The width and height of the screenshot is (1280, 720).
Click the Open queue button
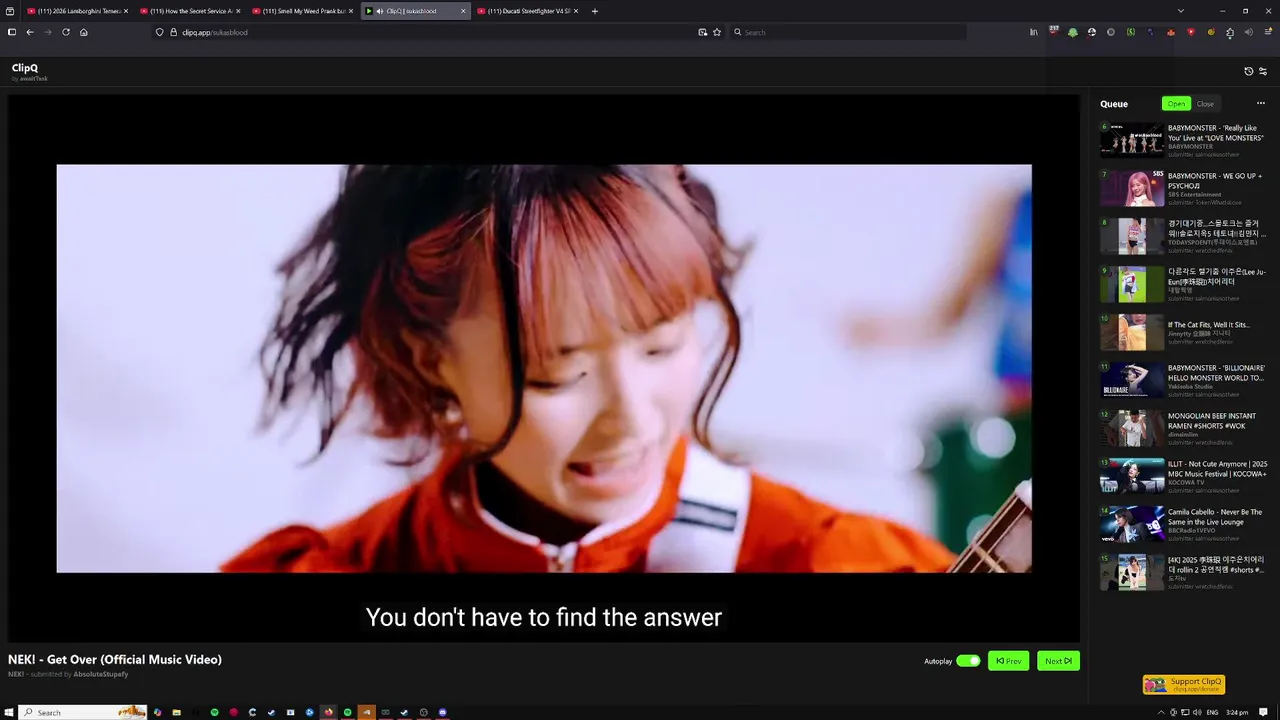1176,104
